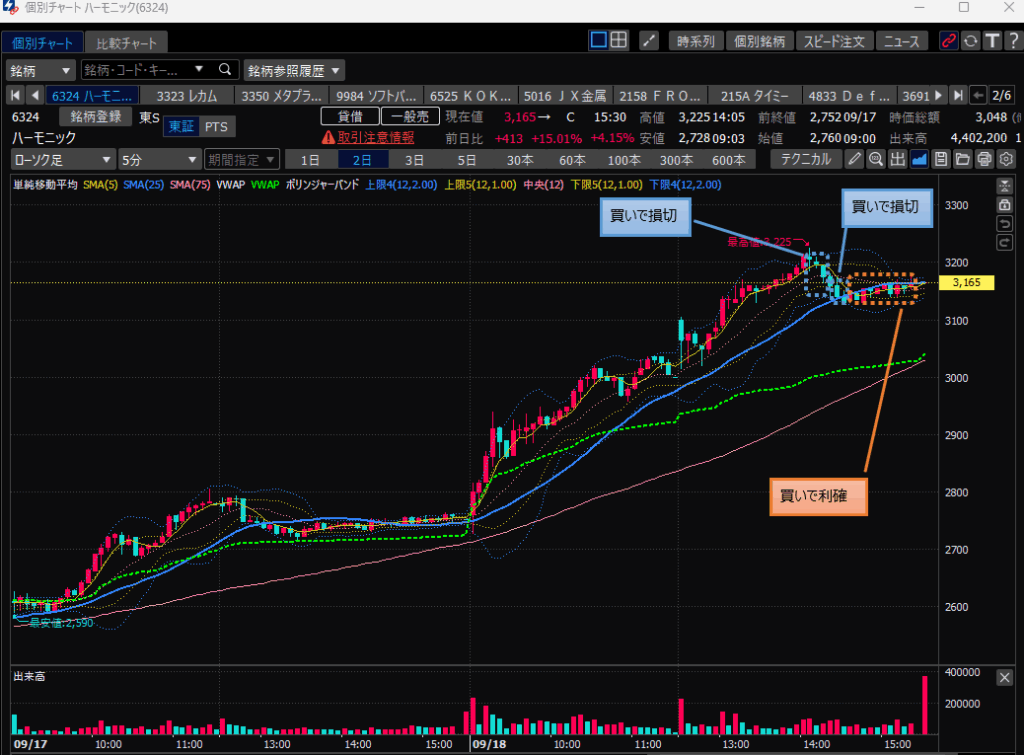The width and height of the screenshot is (1024, 755).
Task: Click the red chain link icon
Action: [948, 41]
